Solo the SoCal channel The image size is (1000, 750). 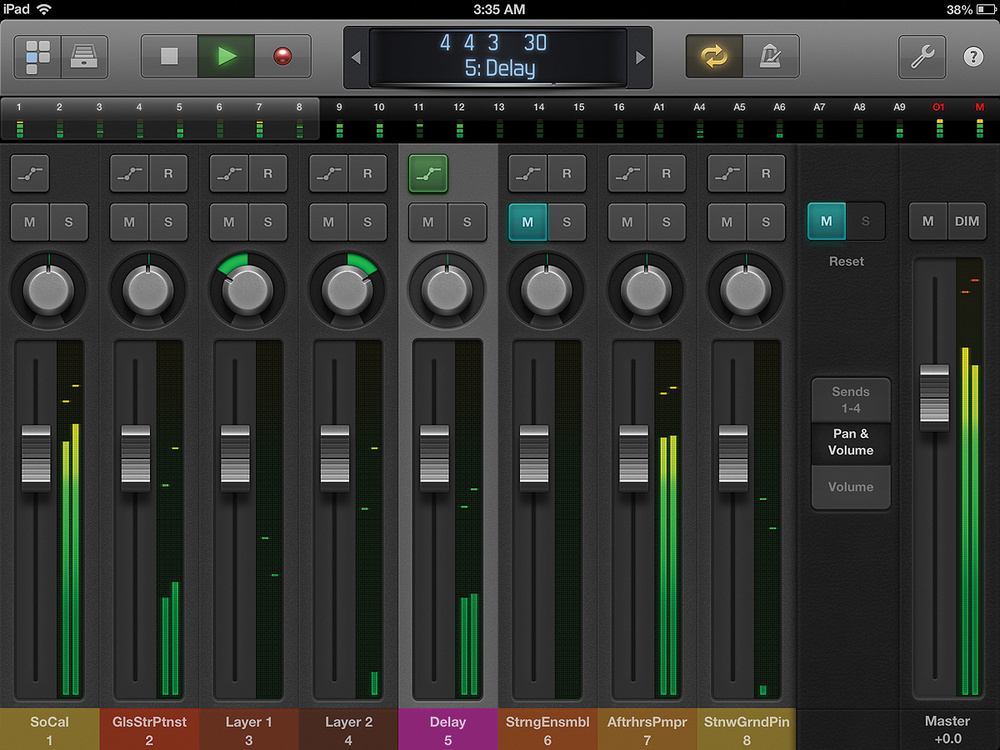69,222
